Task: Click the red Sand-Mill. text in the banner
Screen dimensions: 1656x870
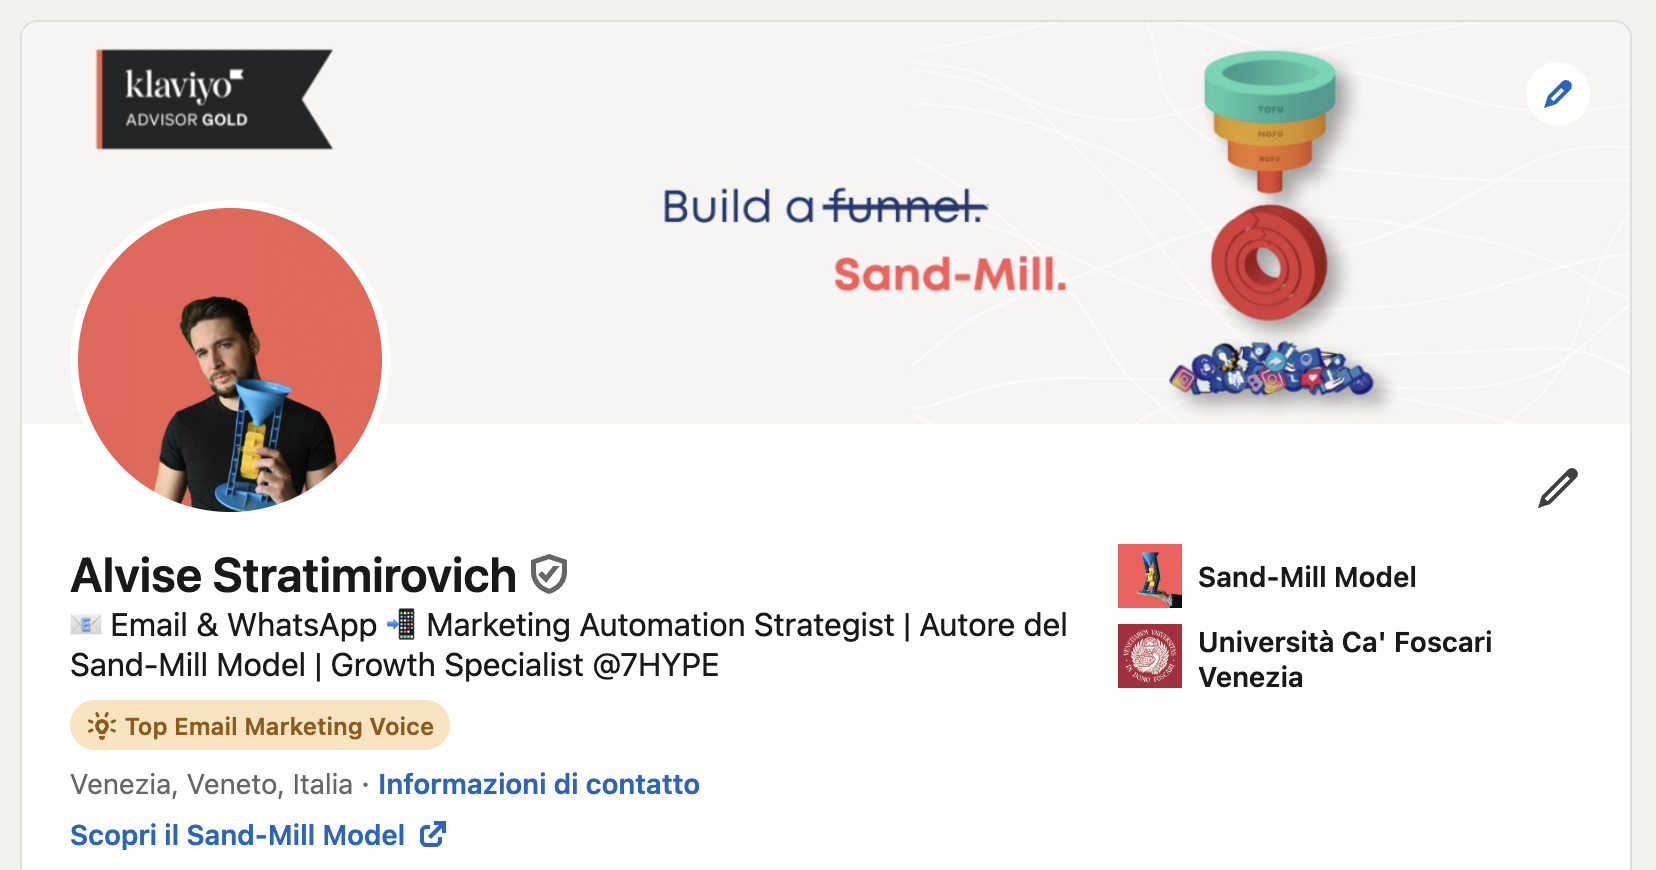Action: pyautogui.click(x=950, y=275)
